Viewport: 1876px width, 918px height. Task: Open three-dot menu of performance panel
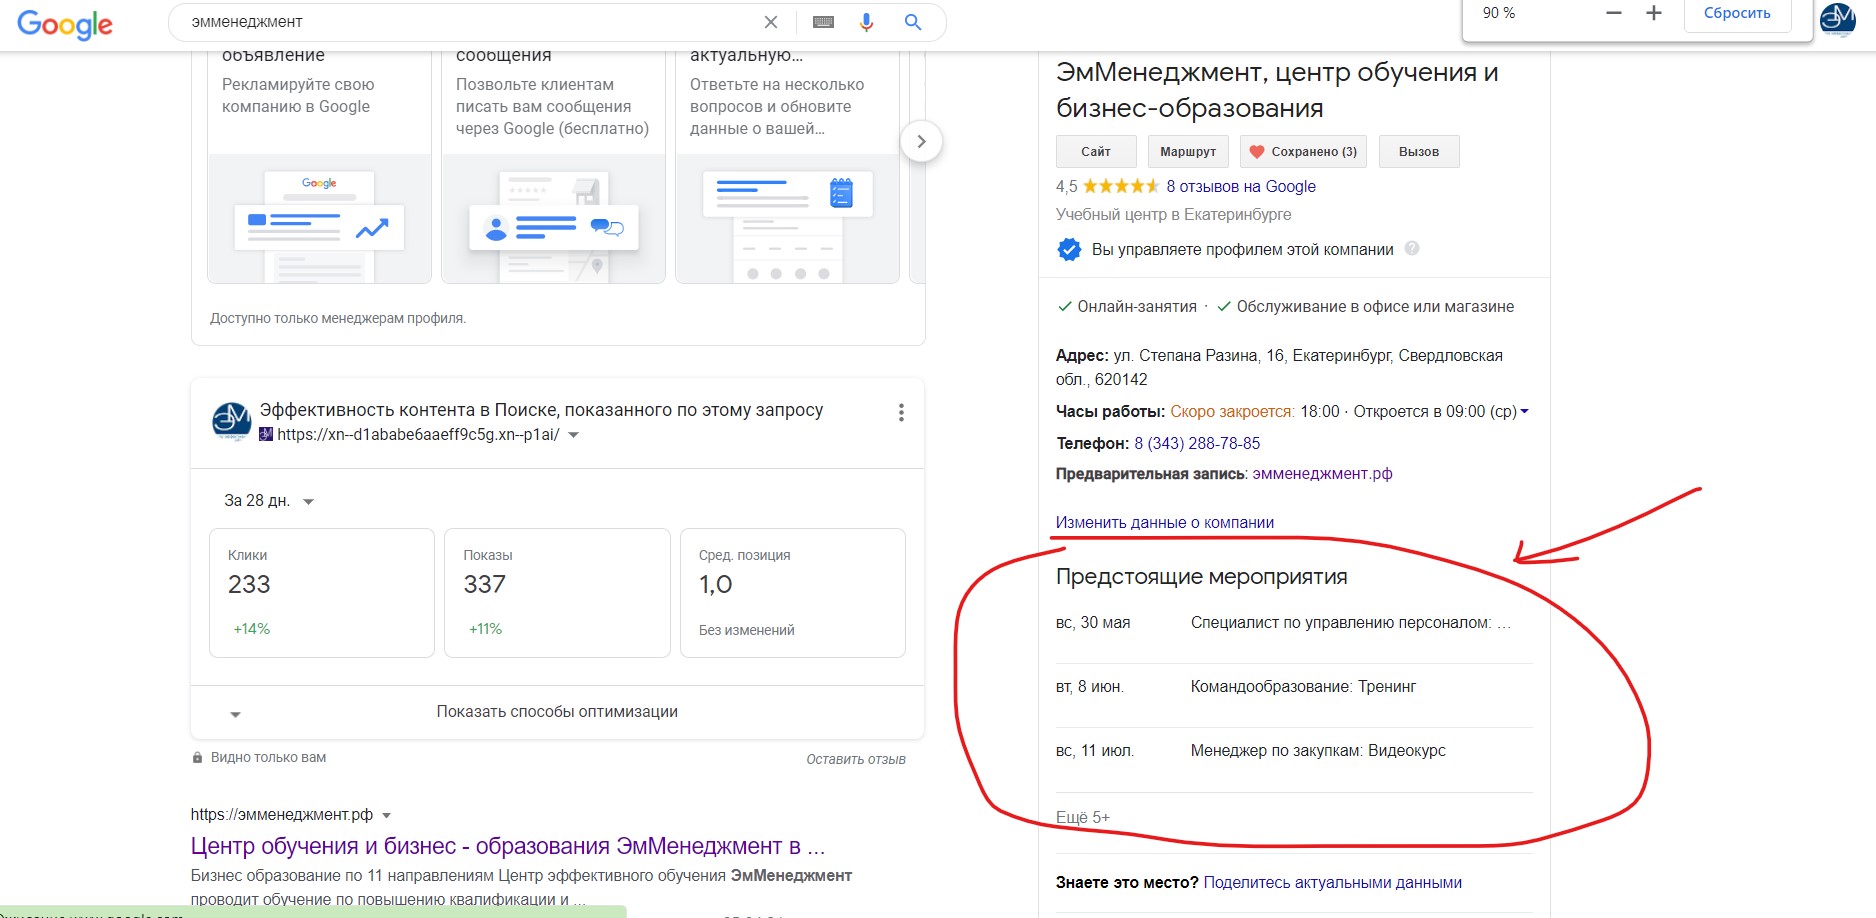[x=901, y=412]
